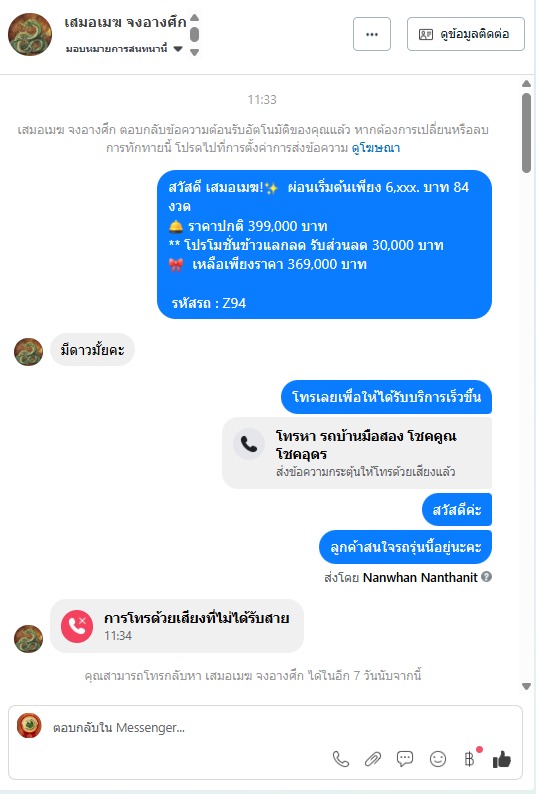536x794 pixels.
Task: Send a thumbs-up like
Action: pos(502,759)
